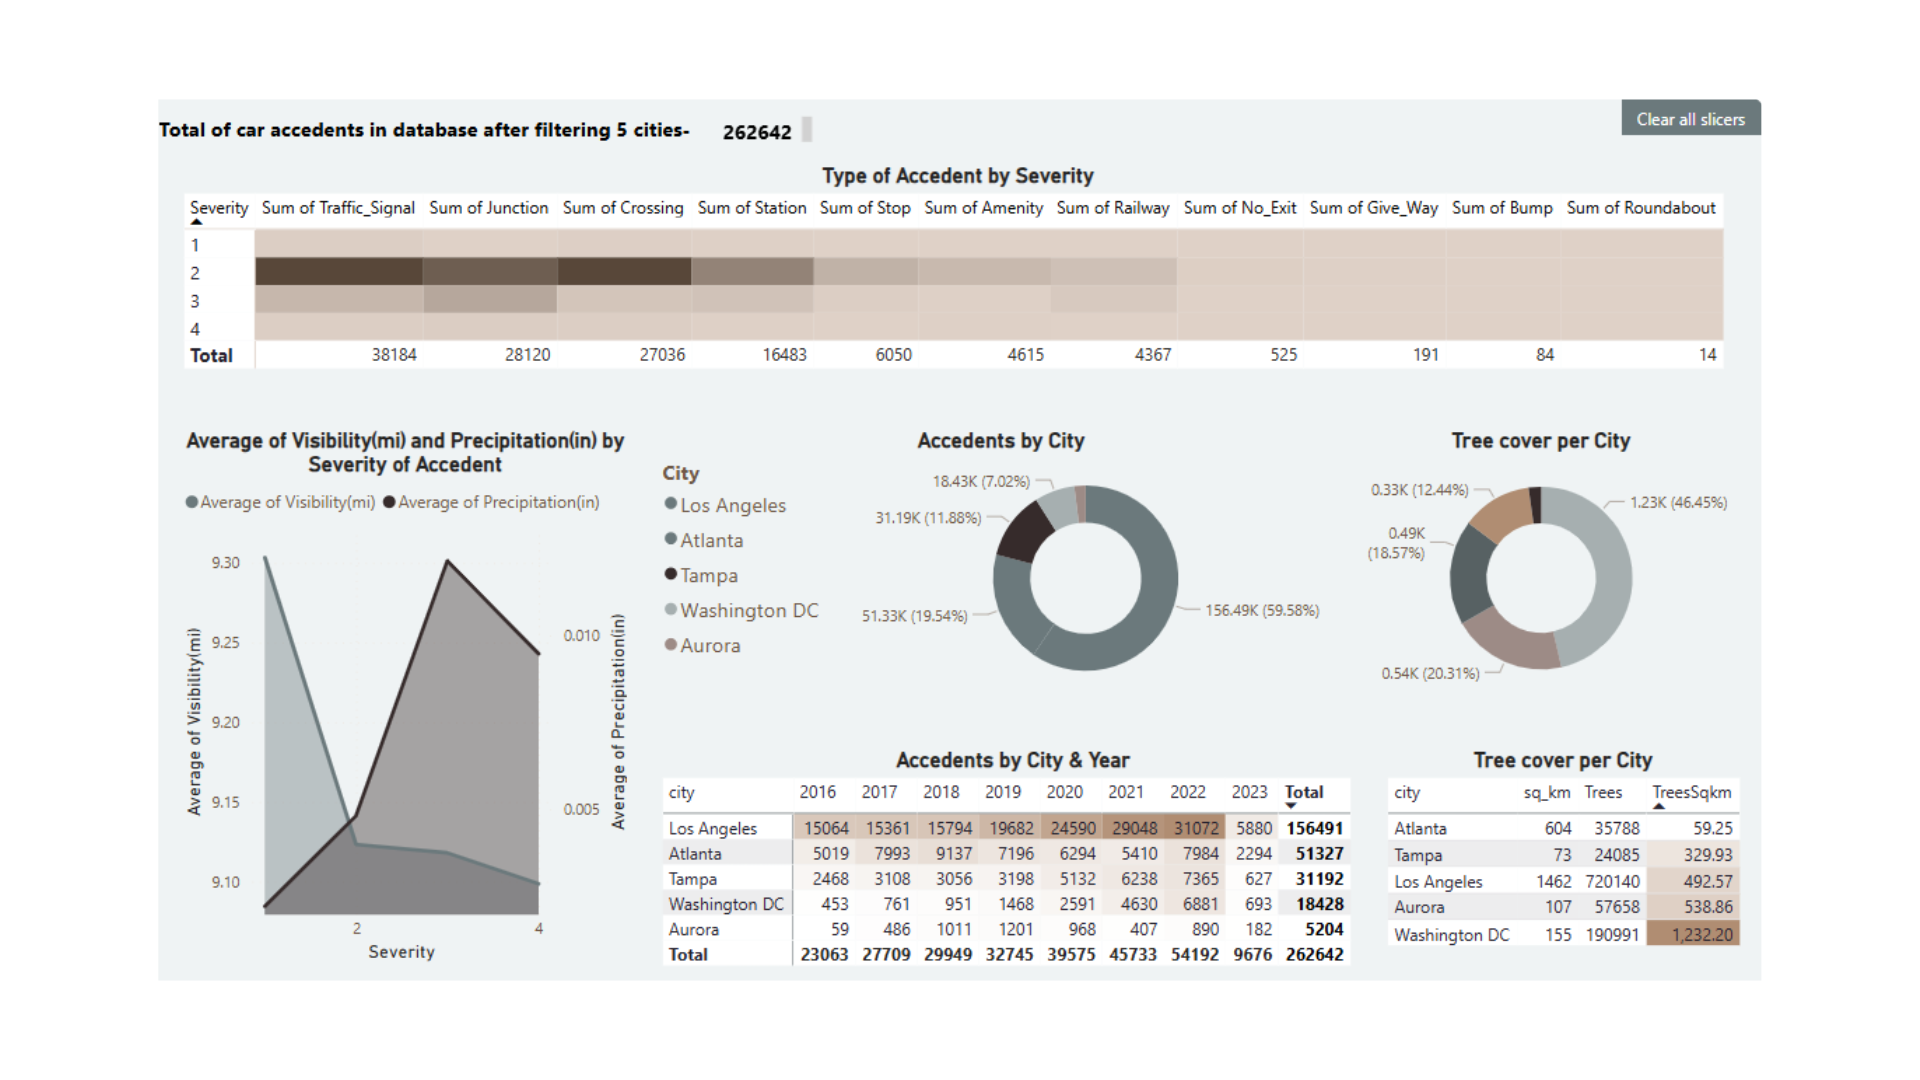This screenshot has width=1920, height=1080.
Task: Select Aurora row in Tree cover table
Action: click(x=1564, y=907)
